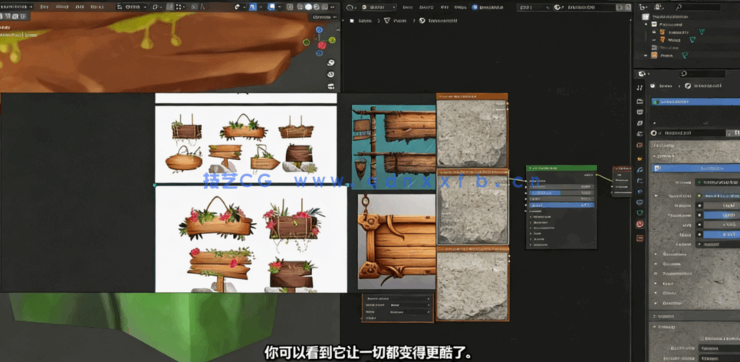Switch viewport to material preview shading
740x362 pixels.
[316, 7]
